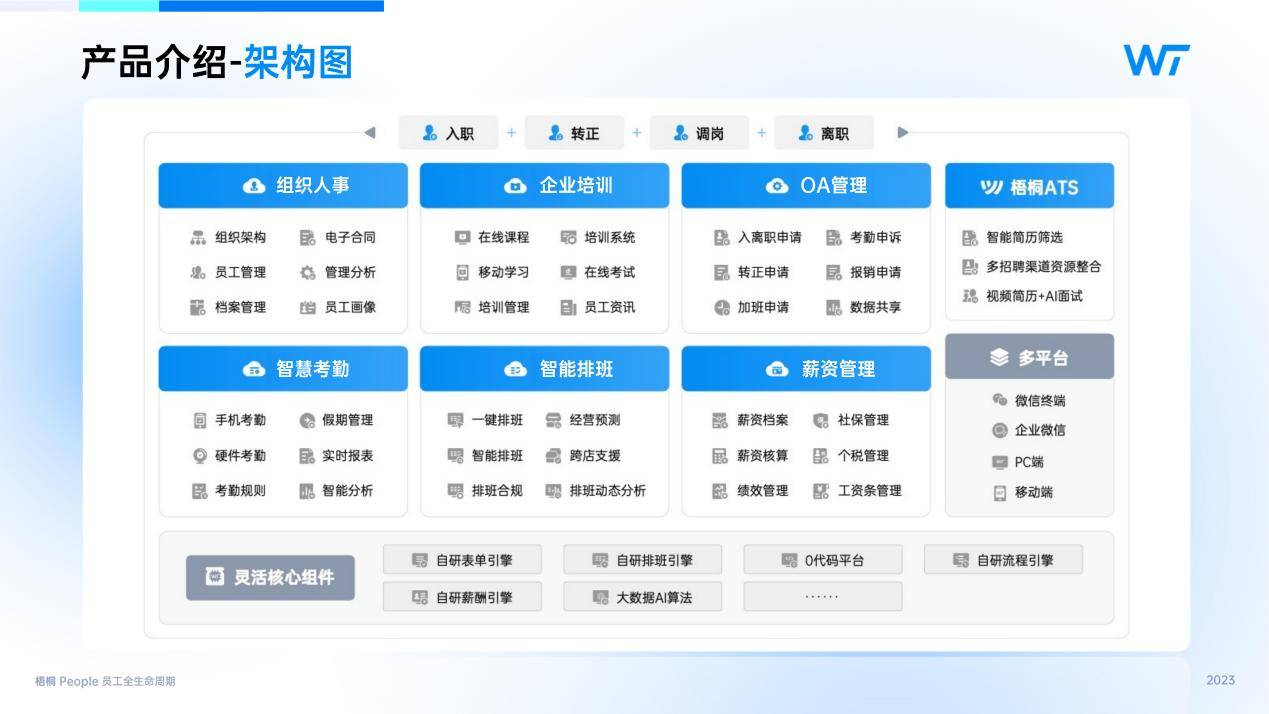Click the 在线课程 icon
Viewport: 1269px width, 714px height.
point(462,238)
